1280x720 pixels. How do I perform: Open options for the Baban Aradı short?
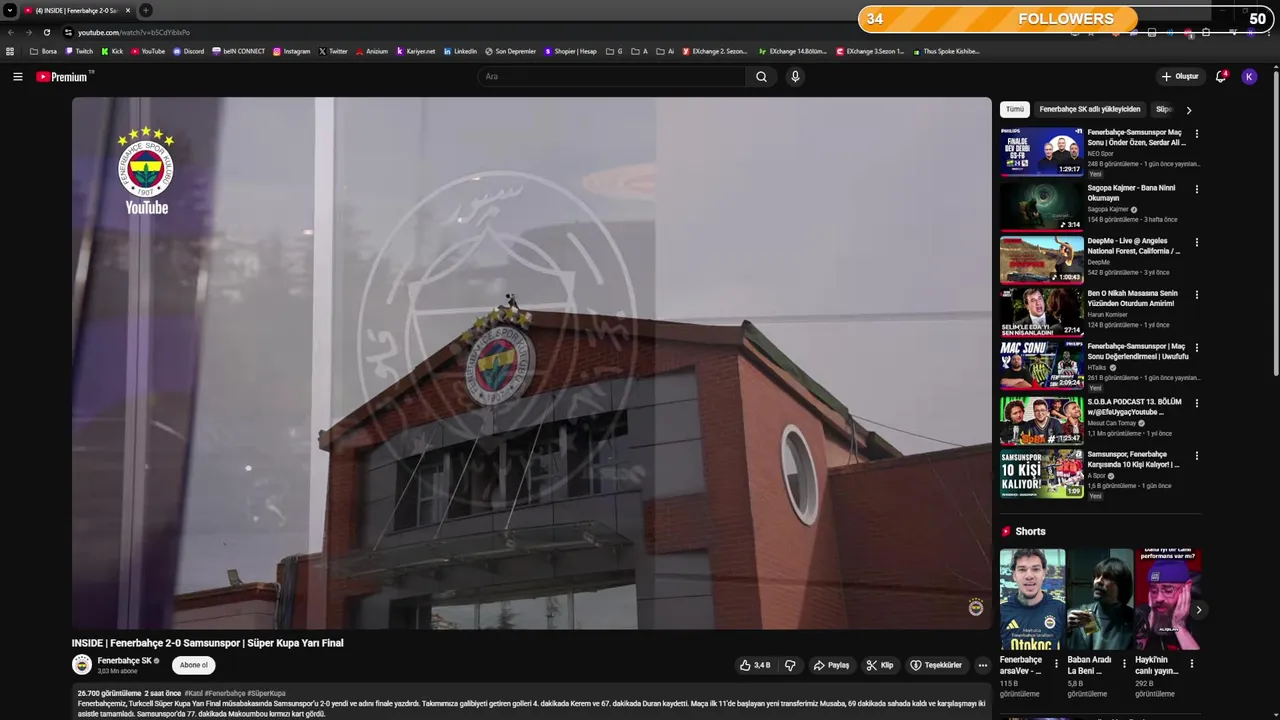tap(1124, 663)
